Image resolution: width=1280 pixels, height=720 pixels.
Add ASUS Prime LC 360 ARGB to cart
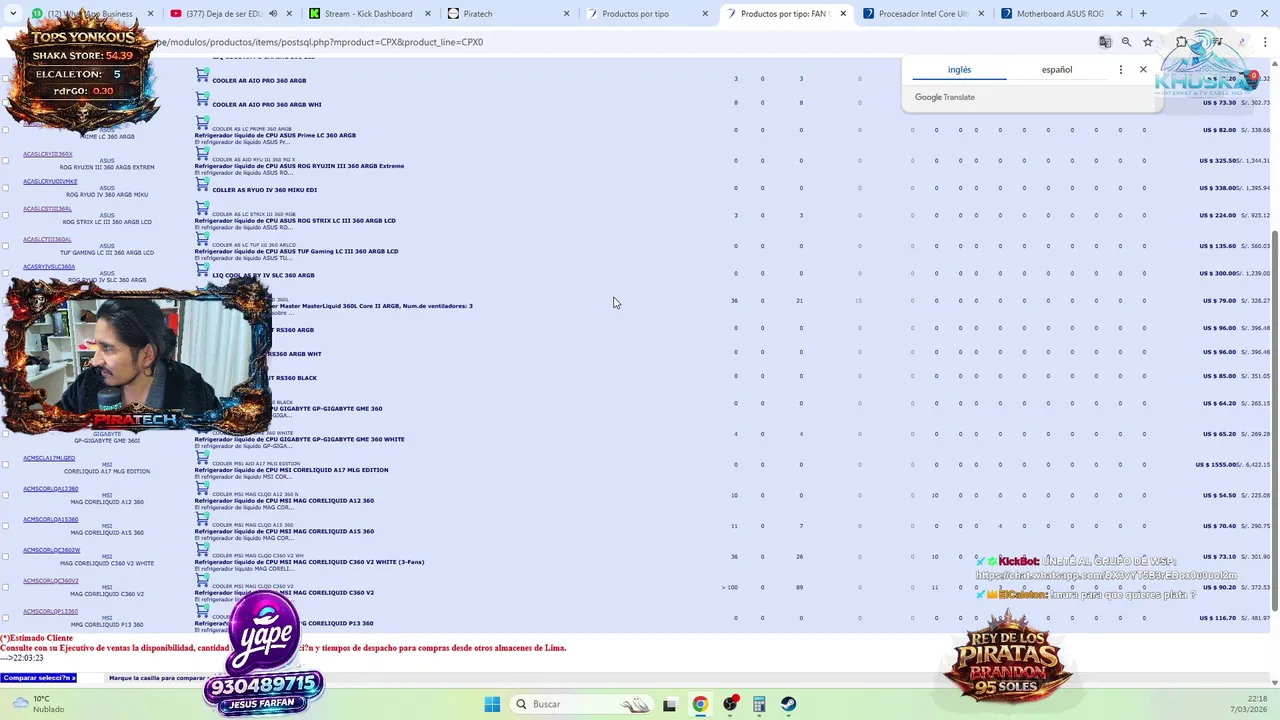coord(202,123)
